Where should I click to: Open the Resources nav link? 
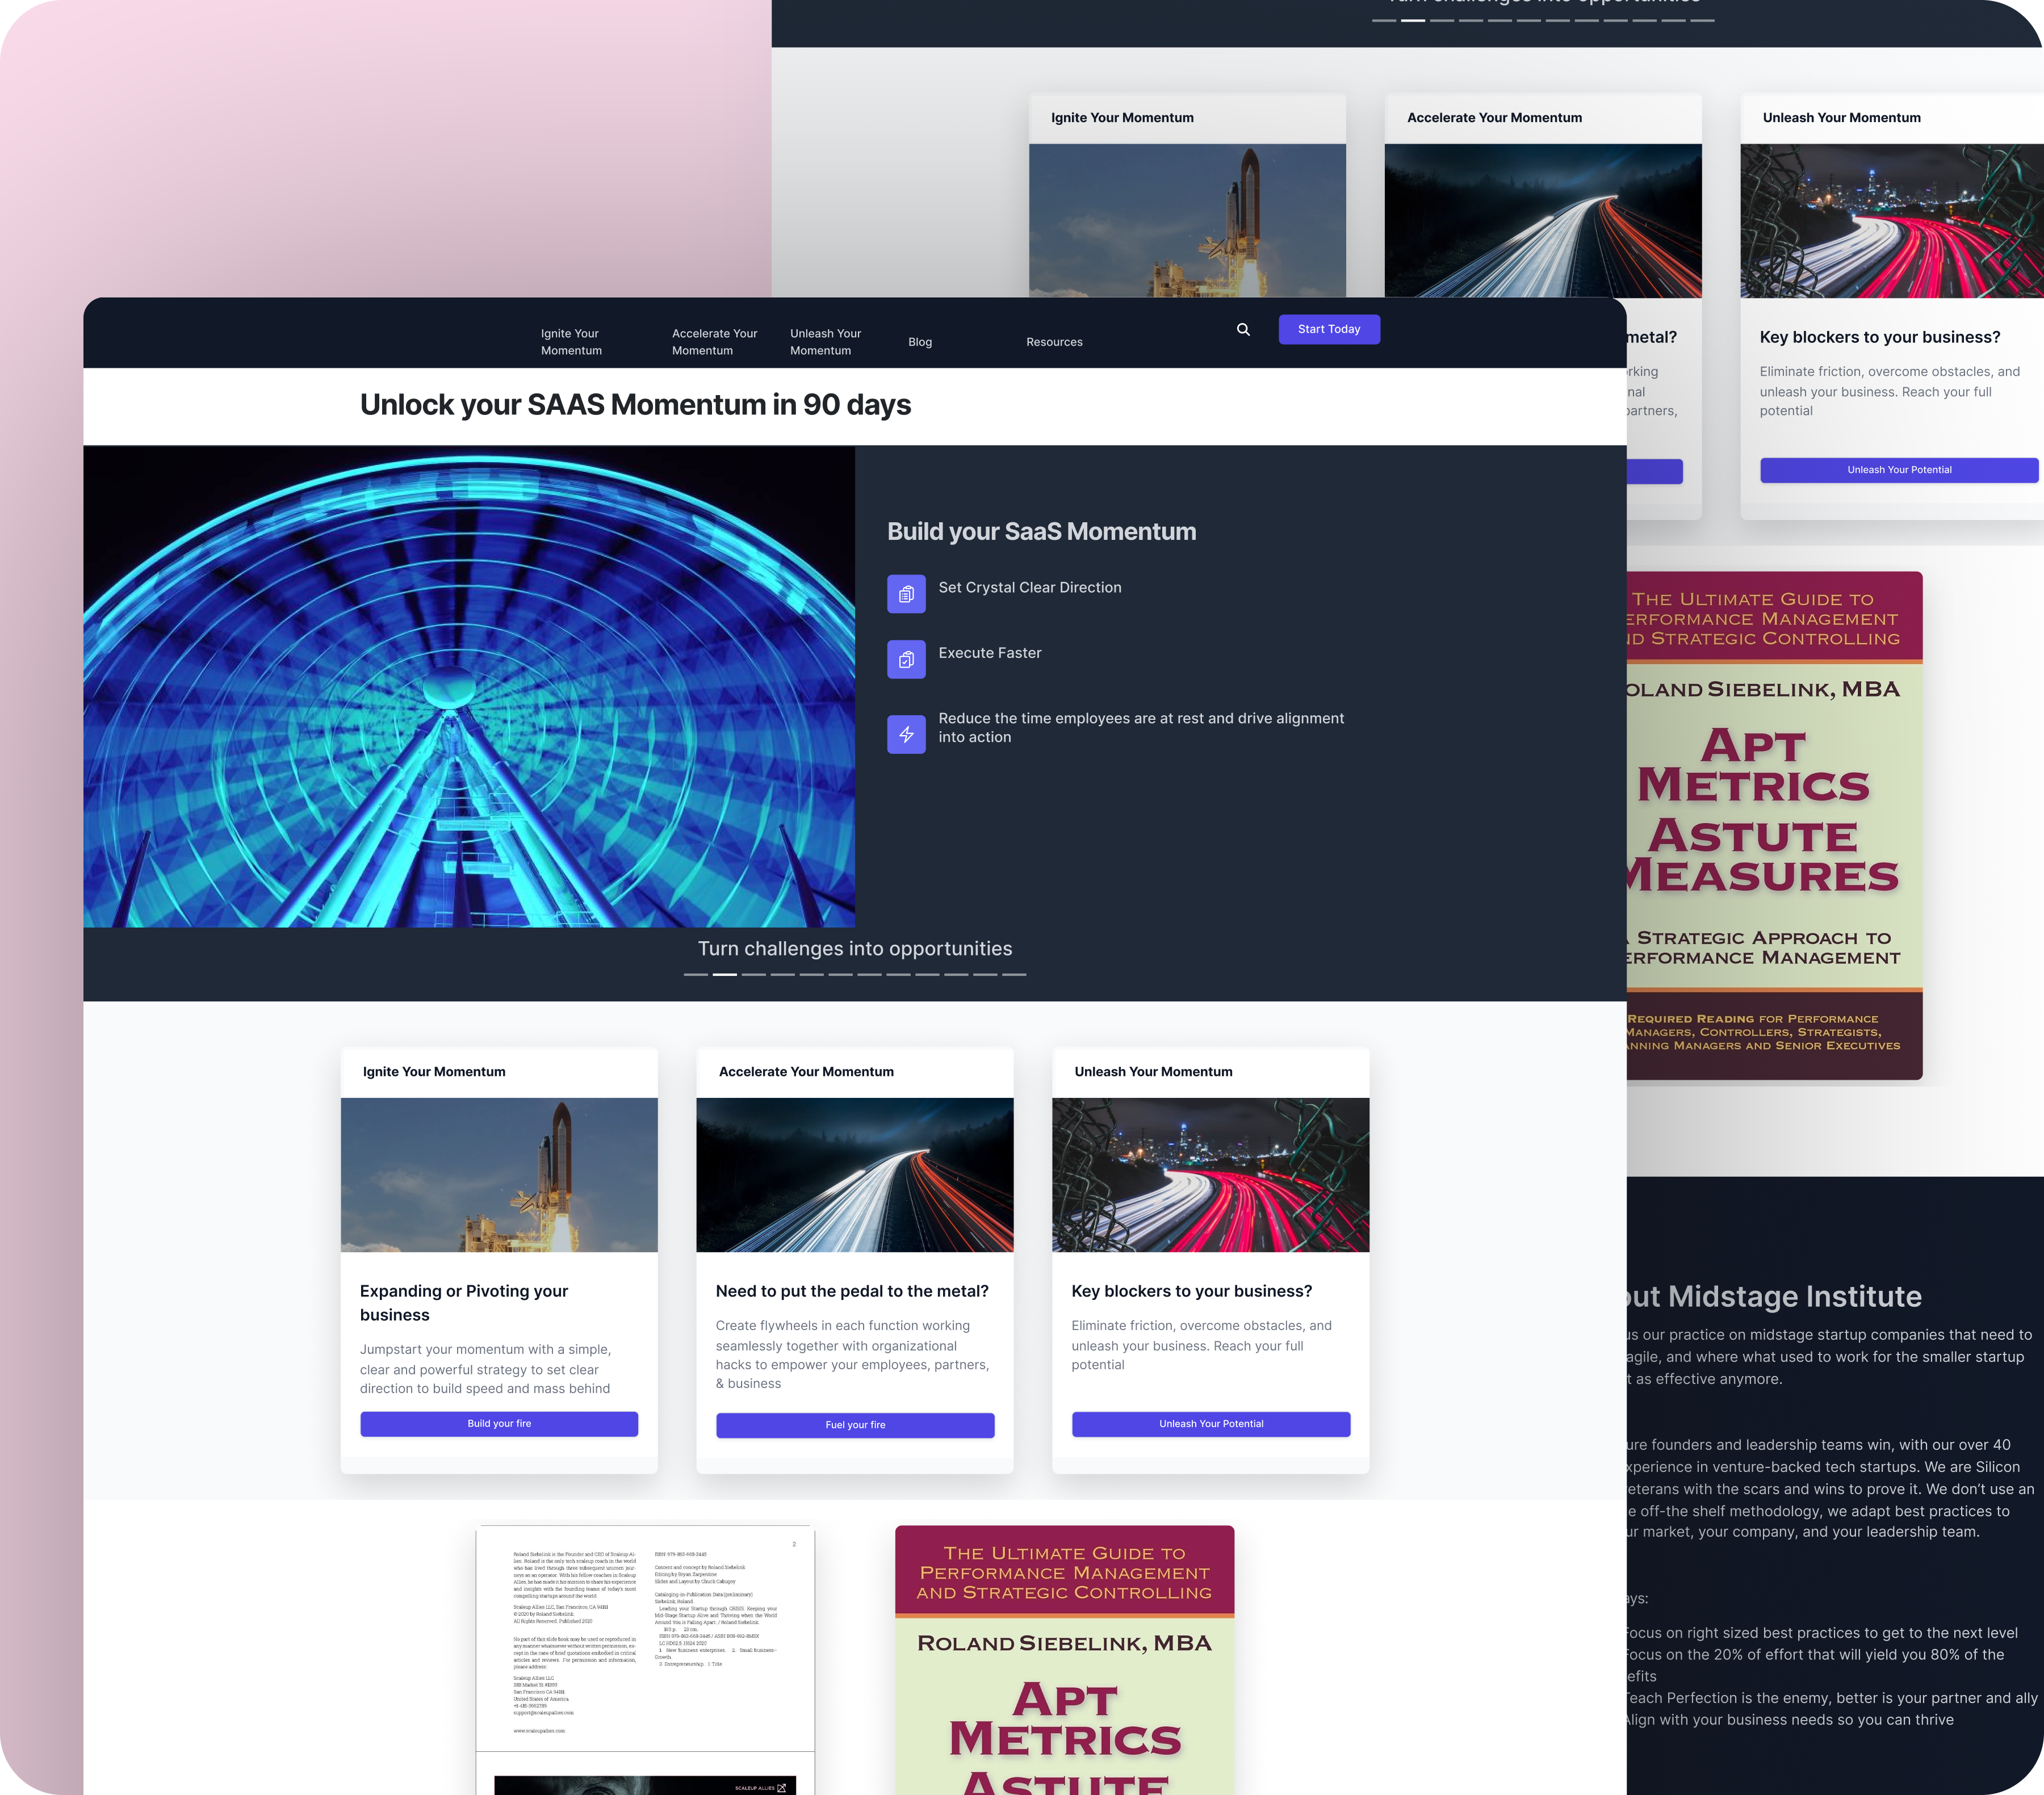(x=1054, y=342)
